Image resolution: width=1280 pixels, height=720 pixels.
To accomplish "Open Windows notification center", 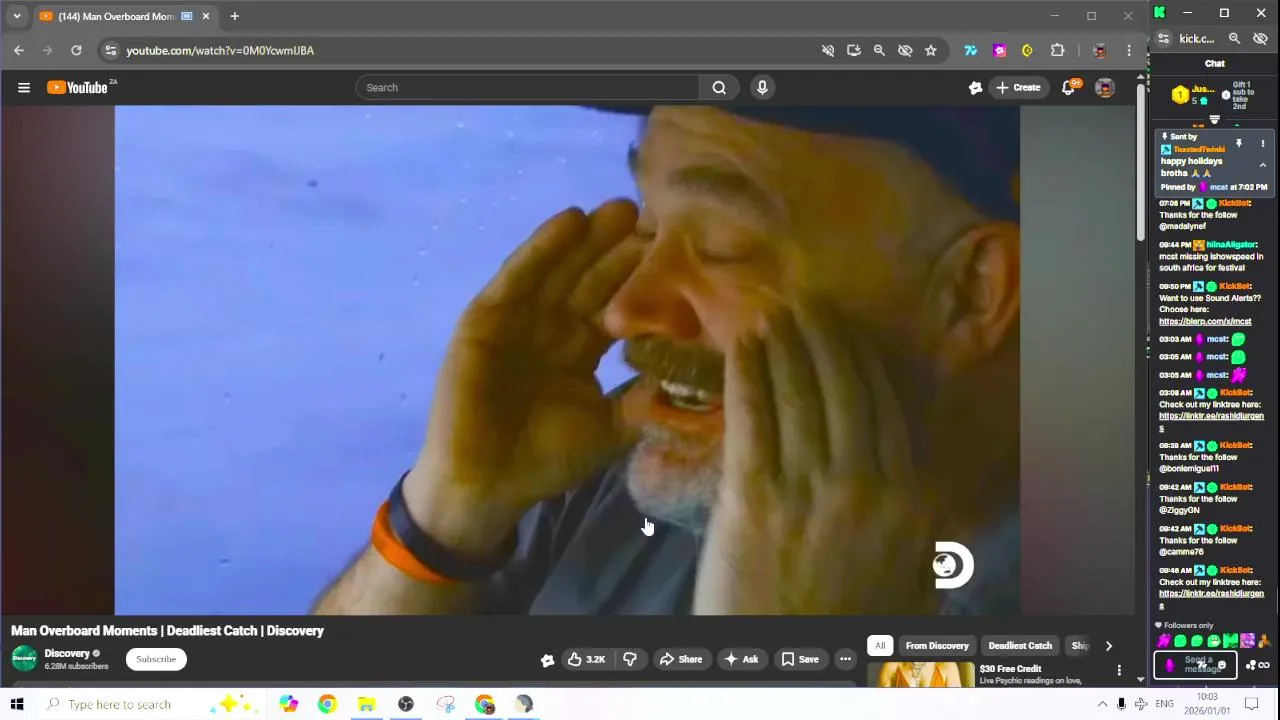I will coord(1251,704).
